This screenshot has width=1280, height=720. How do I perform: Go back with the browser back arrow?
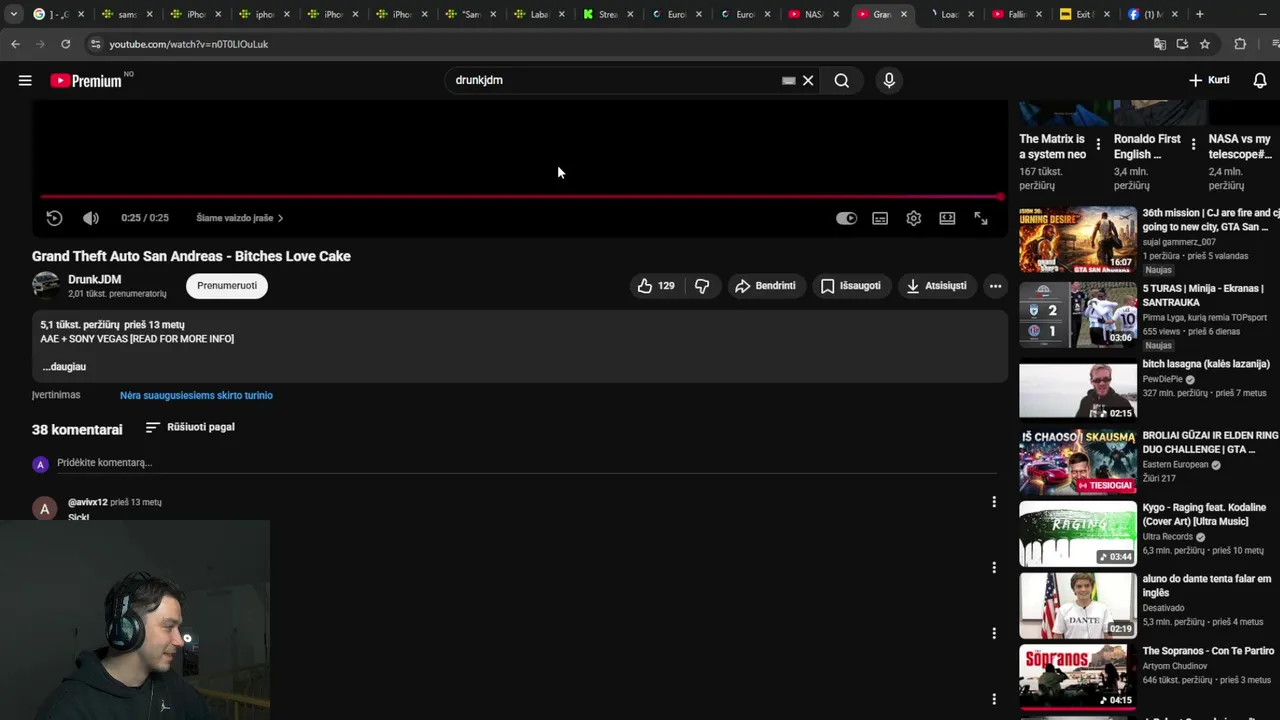tap(15, 44)
